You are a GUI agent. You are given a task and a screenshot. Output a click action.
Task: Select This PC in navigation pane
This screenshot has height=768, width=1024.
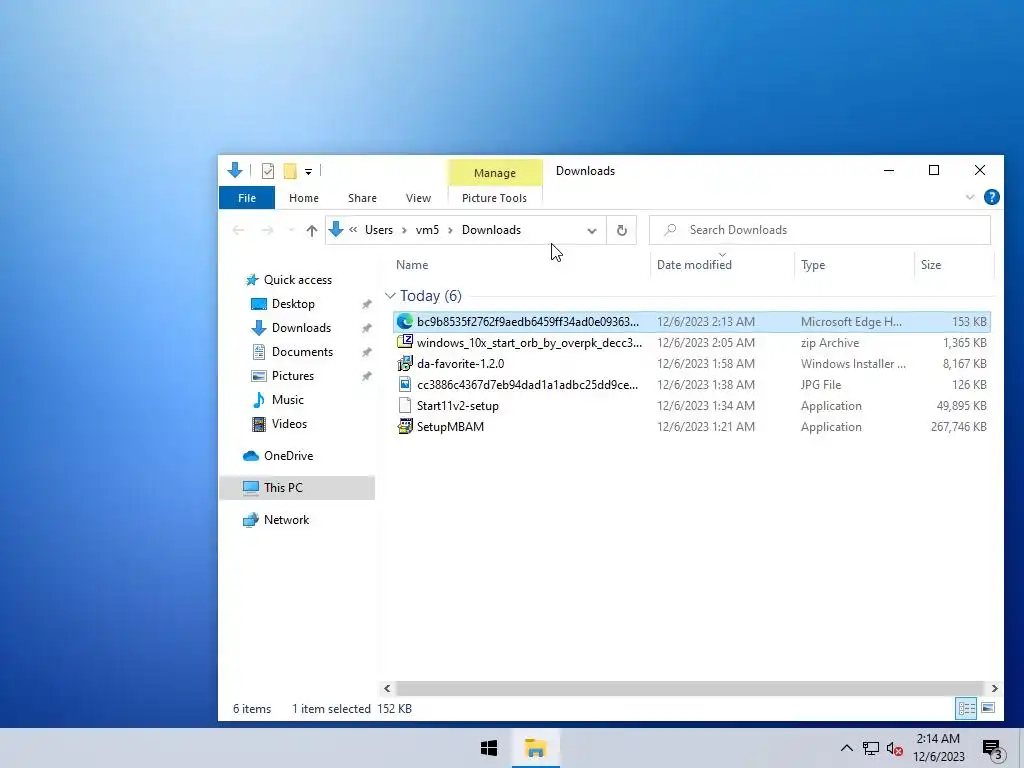point(297,488)
